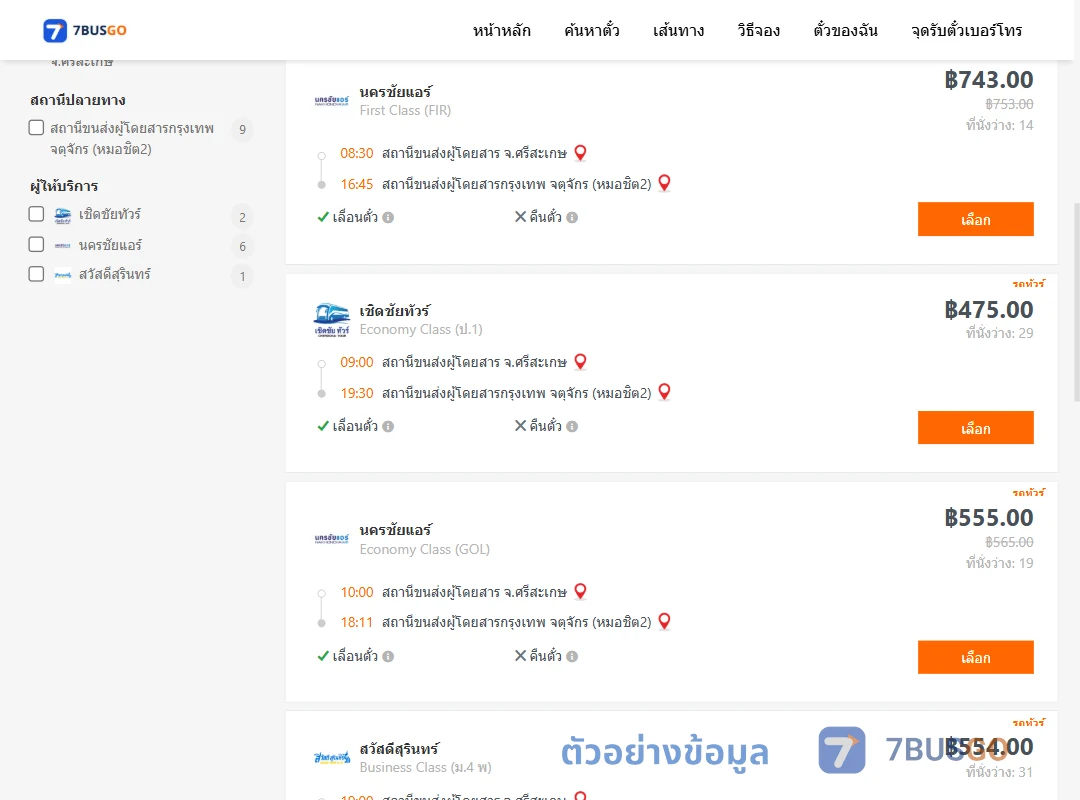The image size is (1080, 800).
Task: Click the Economy Class (ป.1) label
Action: click(x=421, y=329)
